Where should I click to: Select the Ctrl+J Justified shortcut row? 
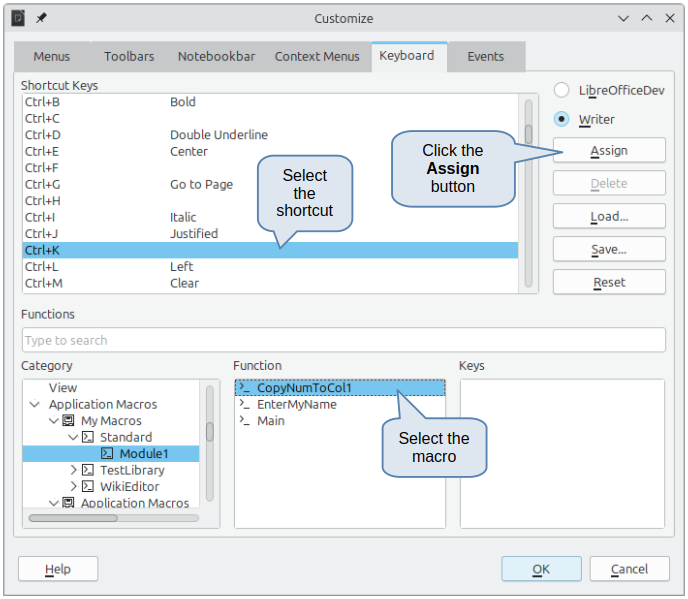click(x=270, y=233)
